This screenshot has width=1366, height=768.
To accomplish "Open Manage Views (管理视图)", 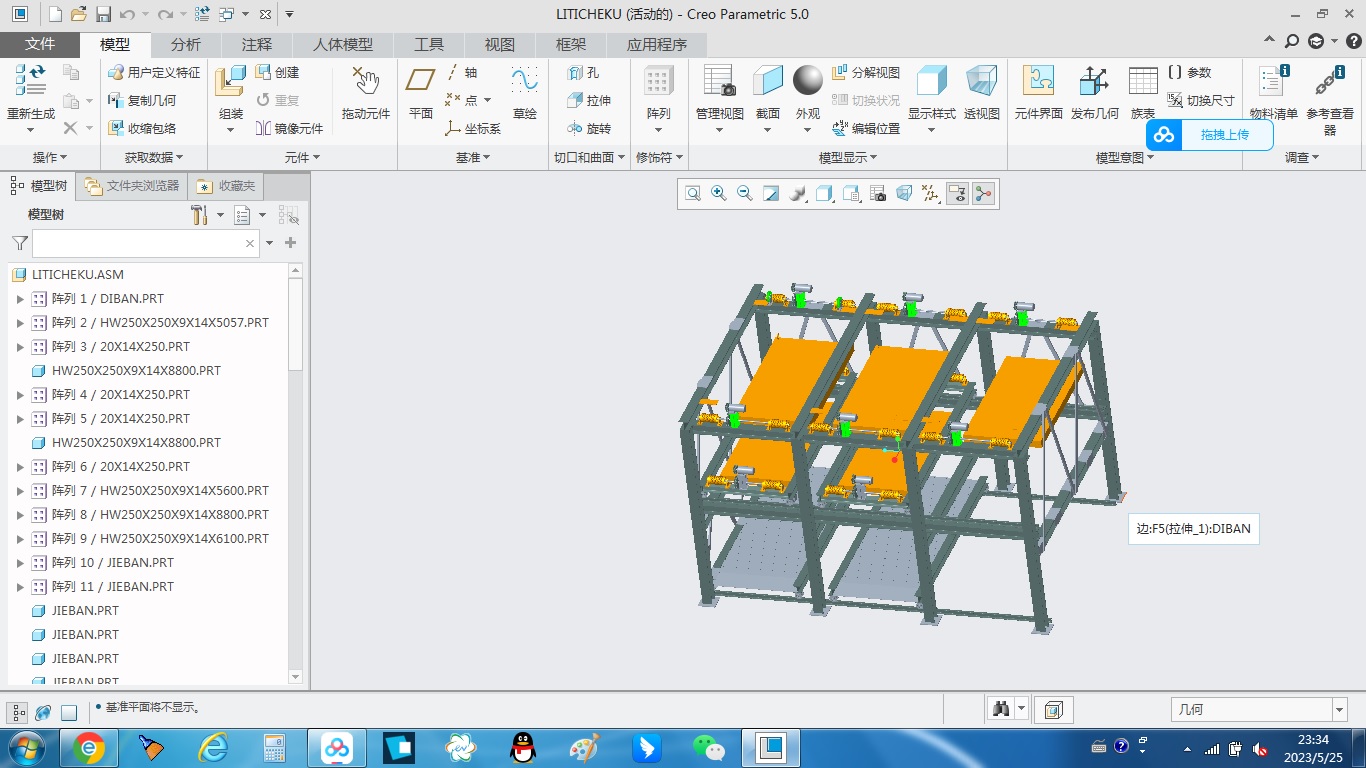I will [720, 94].
